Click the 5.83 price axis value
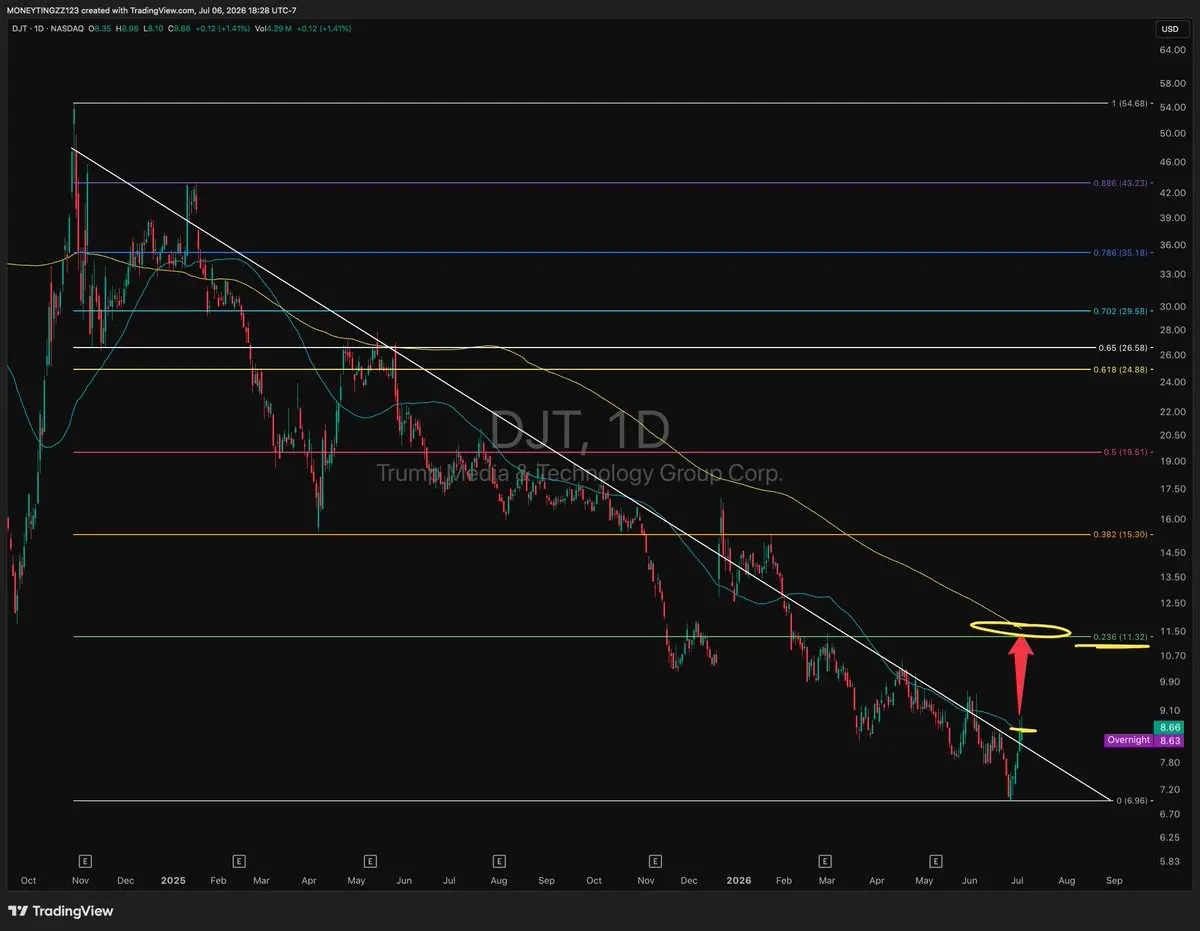This screenshot has width=1200, height=931. click(x=1170, y=861)
